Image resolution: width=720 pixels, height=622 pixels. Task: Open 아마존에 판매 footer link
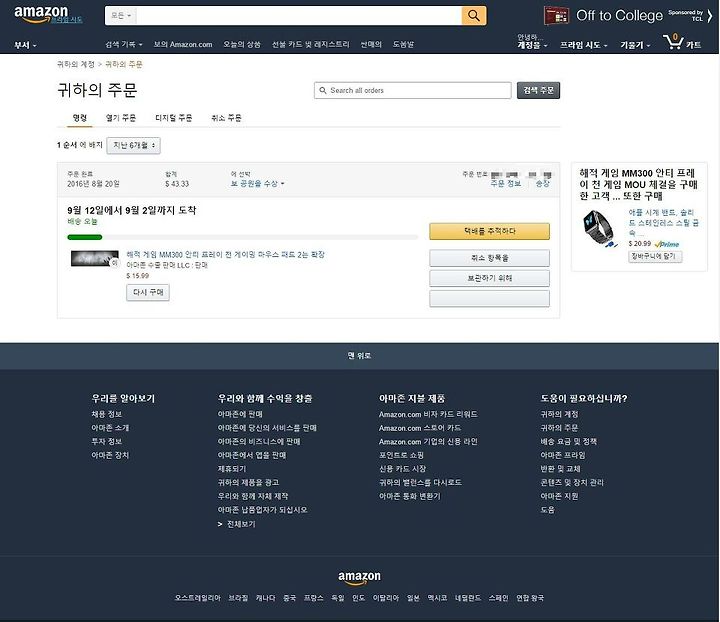[240, 414]
